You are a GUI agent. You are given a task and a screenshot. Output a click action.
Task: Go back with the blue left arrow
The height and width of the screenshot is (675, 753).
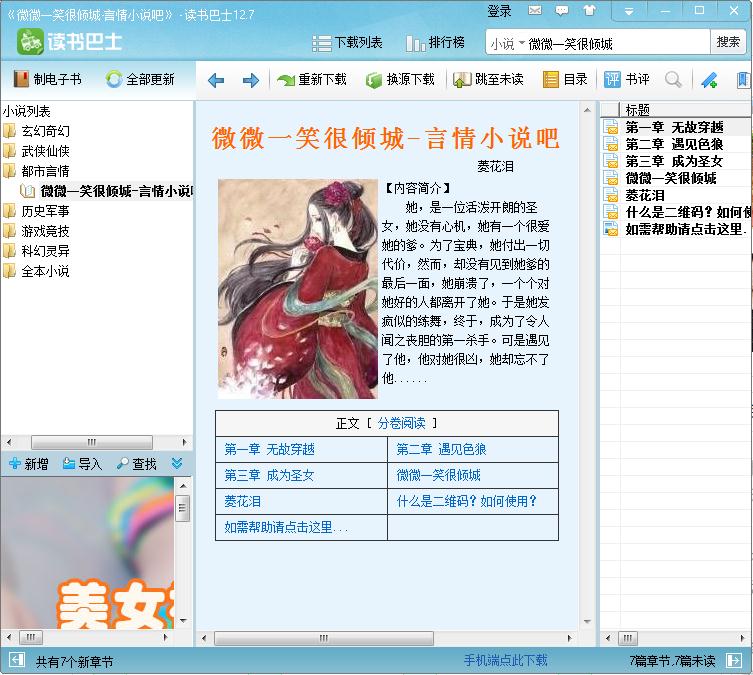[x=216, y=80]
